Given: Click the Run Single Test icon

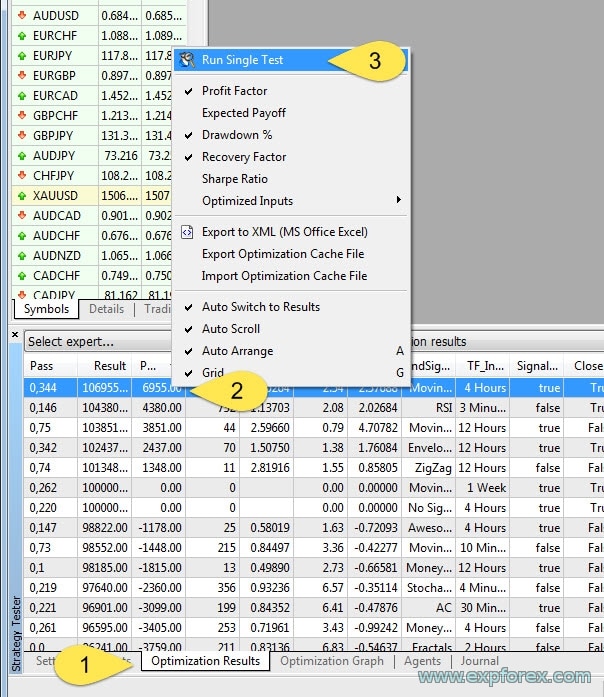Looking at the screenshot, I should click(x=187, y=60).
